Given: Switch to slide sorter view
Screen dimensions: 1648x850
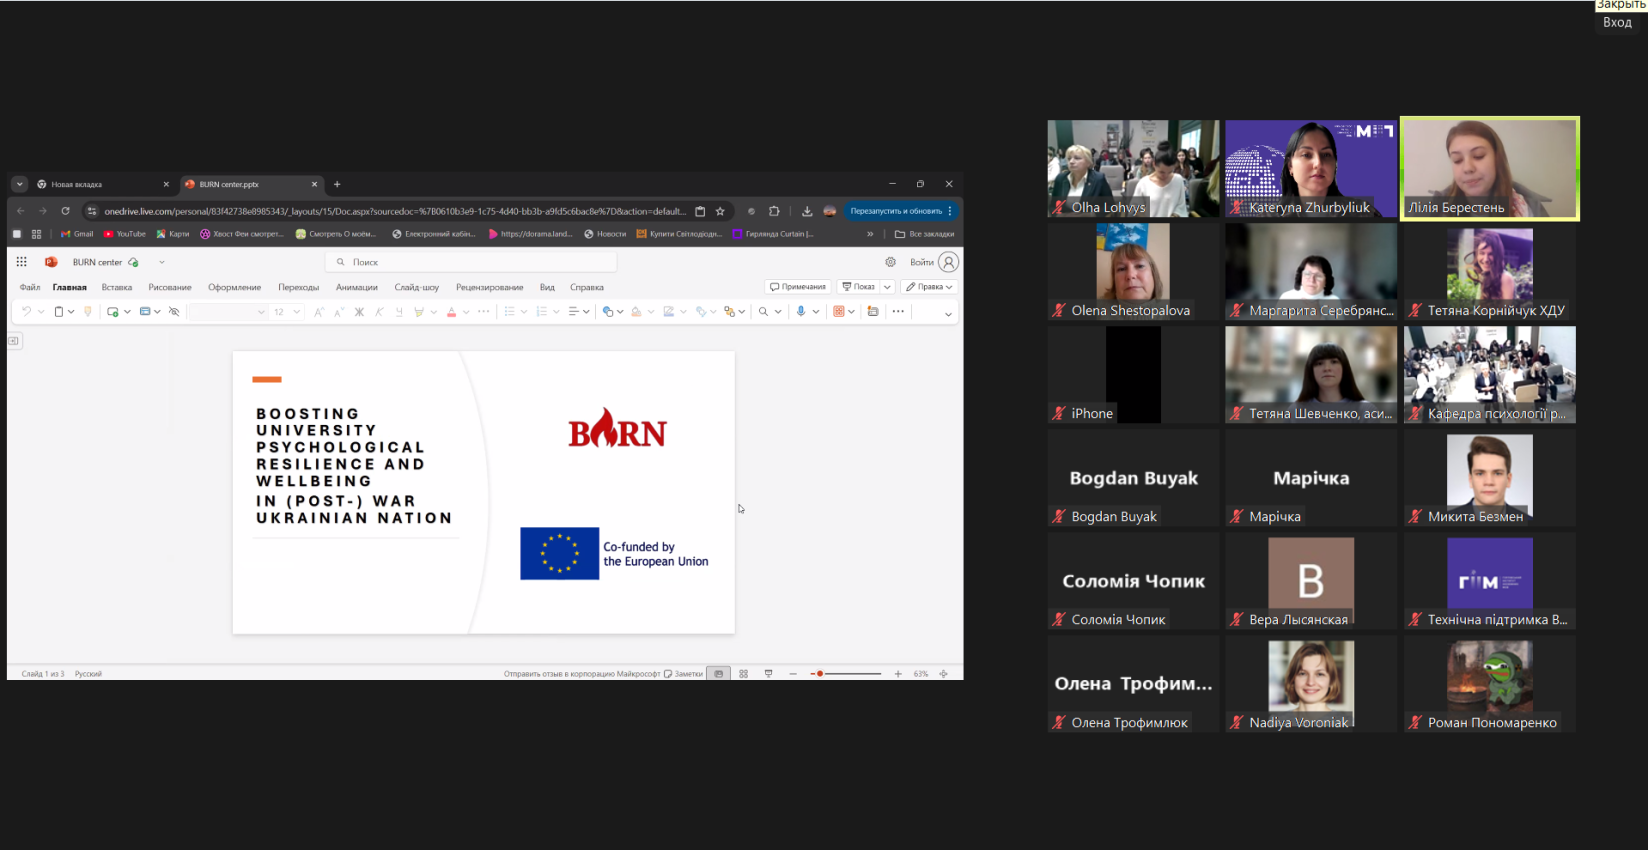Looking at the screenshot, I should pos(743,674).
